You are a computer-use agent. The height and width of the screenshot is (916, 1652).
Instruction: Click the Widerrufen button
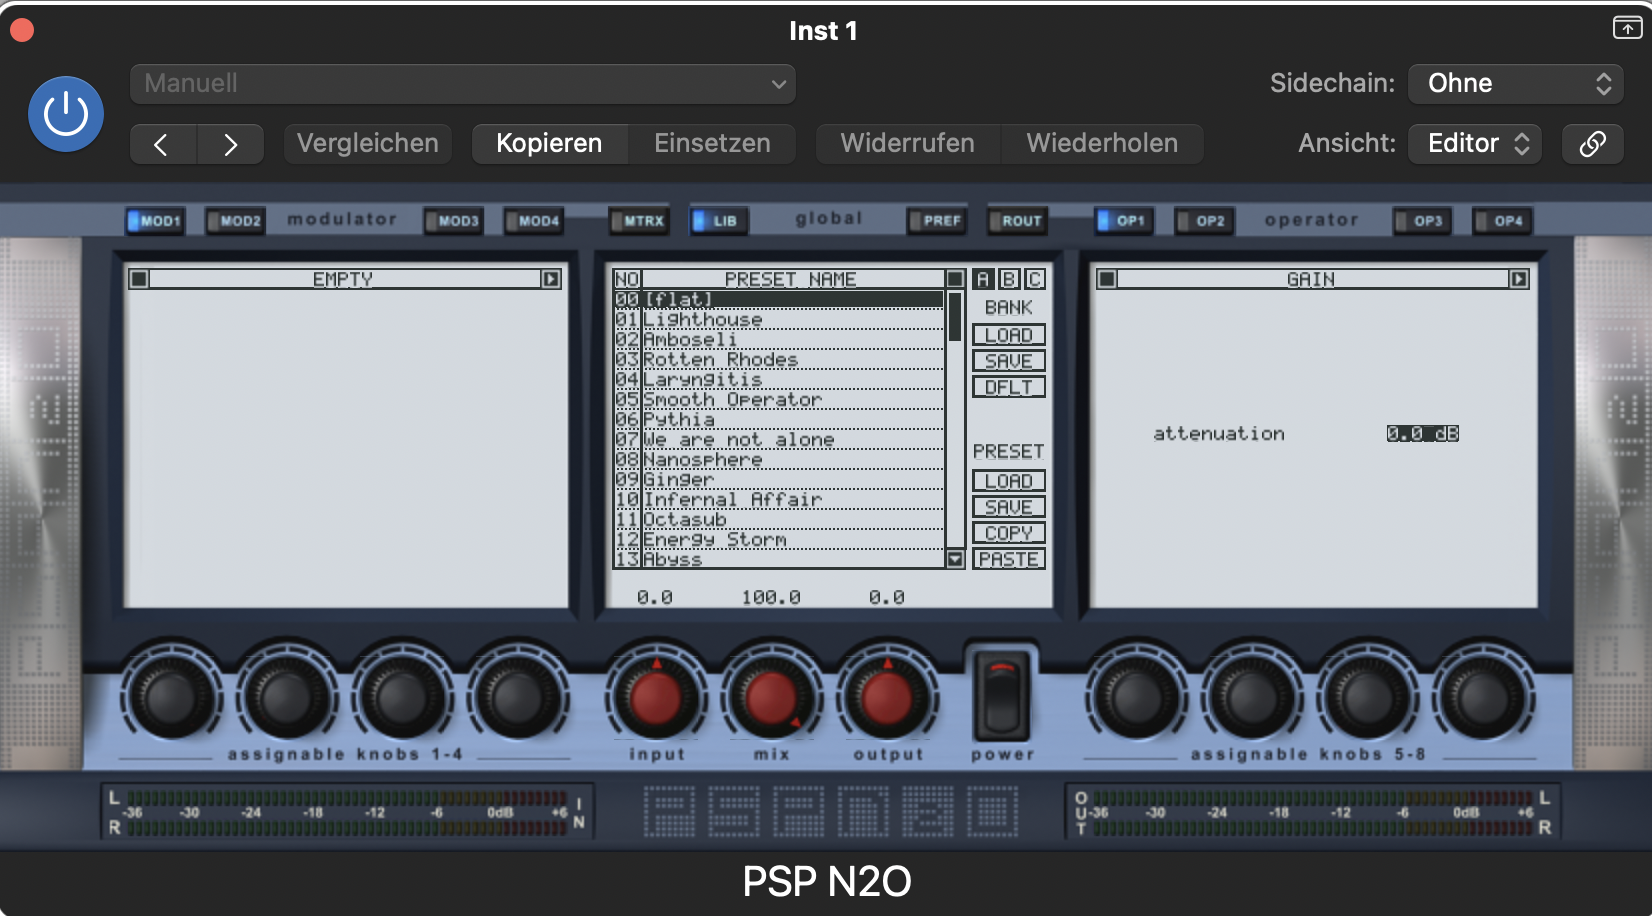(908, 144)
